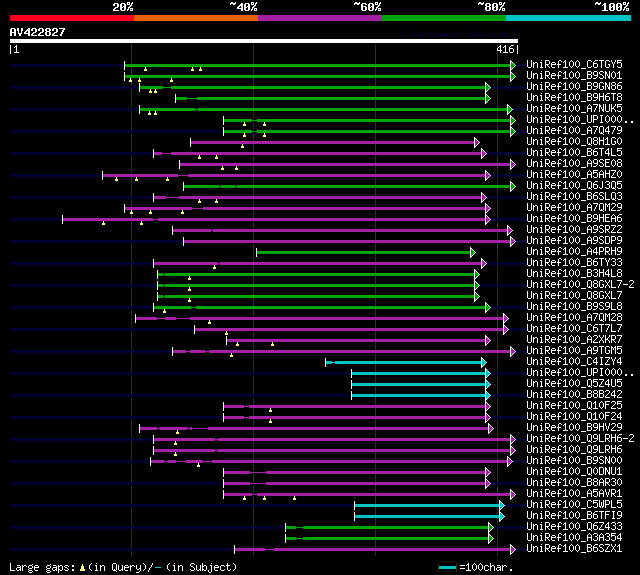Image resolution: width=640 pixels, height=575 pixels.
Task: Select the UniRef100_Q8GXL7-2 label
Action: (x=580, y=285)
